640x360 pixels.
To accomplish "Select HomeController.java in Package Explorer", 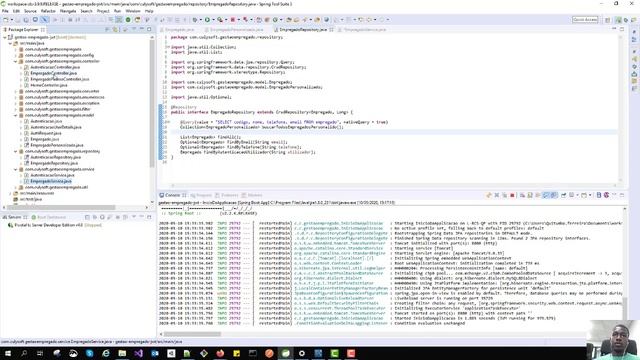I will [x=49, y=85].
